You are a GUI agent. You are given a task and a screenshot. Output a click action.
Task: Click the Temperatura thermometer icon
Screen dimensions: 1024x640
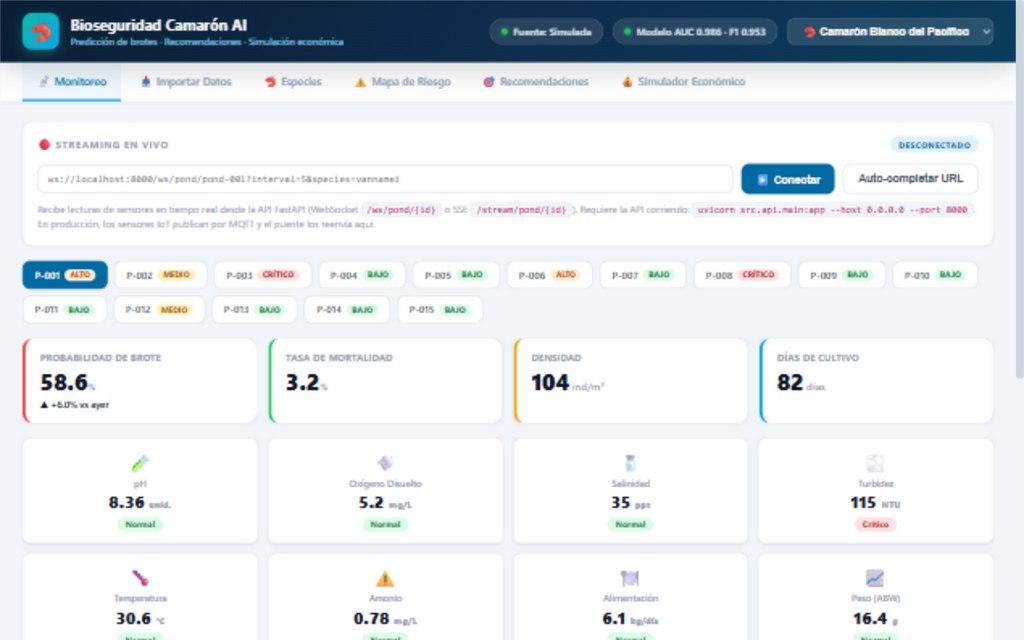point(140,578)
